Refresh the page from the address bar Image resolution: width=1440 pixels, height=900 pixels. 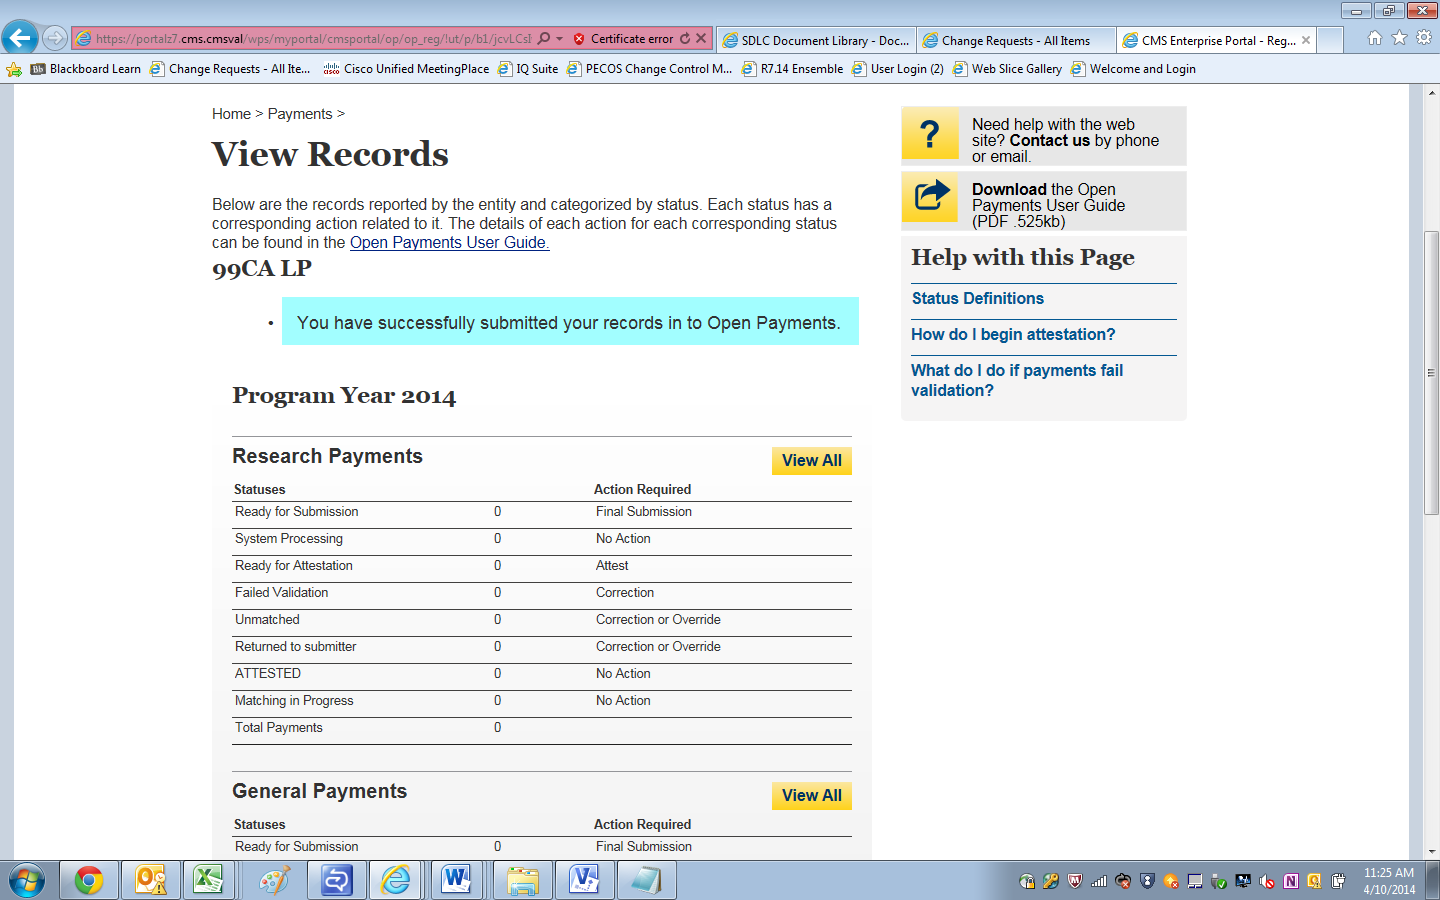point(685,39)
